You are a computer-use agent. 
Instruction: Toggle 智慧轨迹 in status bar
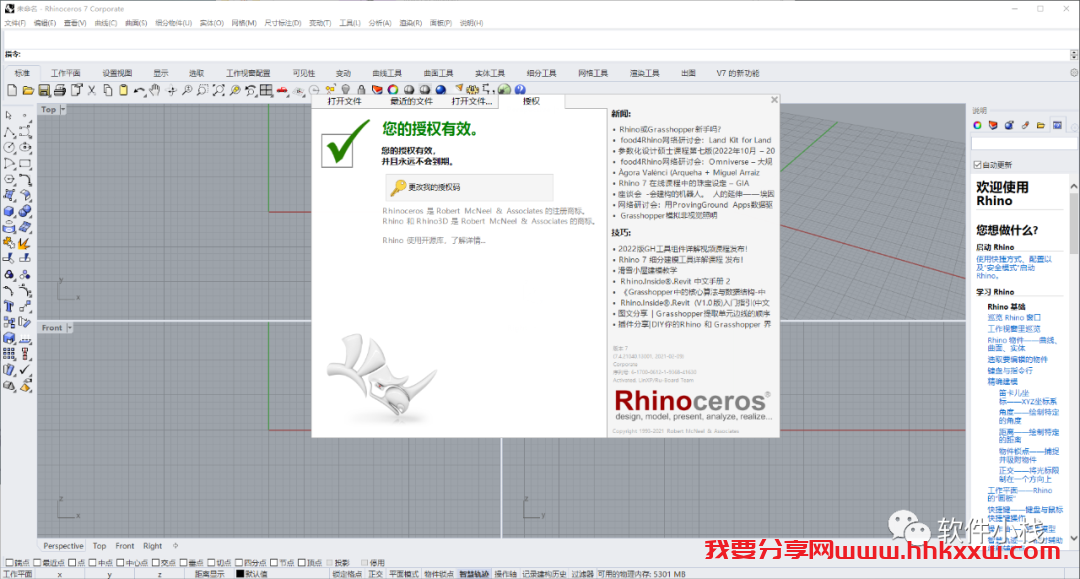[474, 573]
